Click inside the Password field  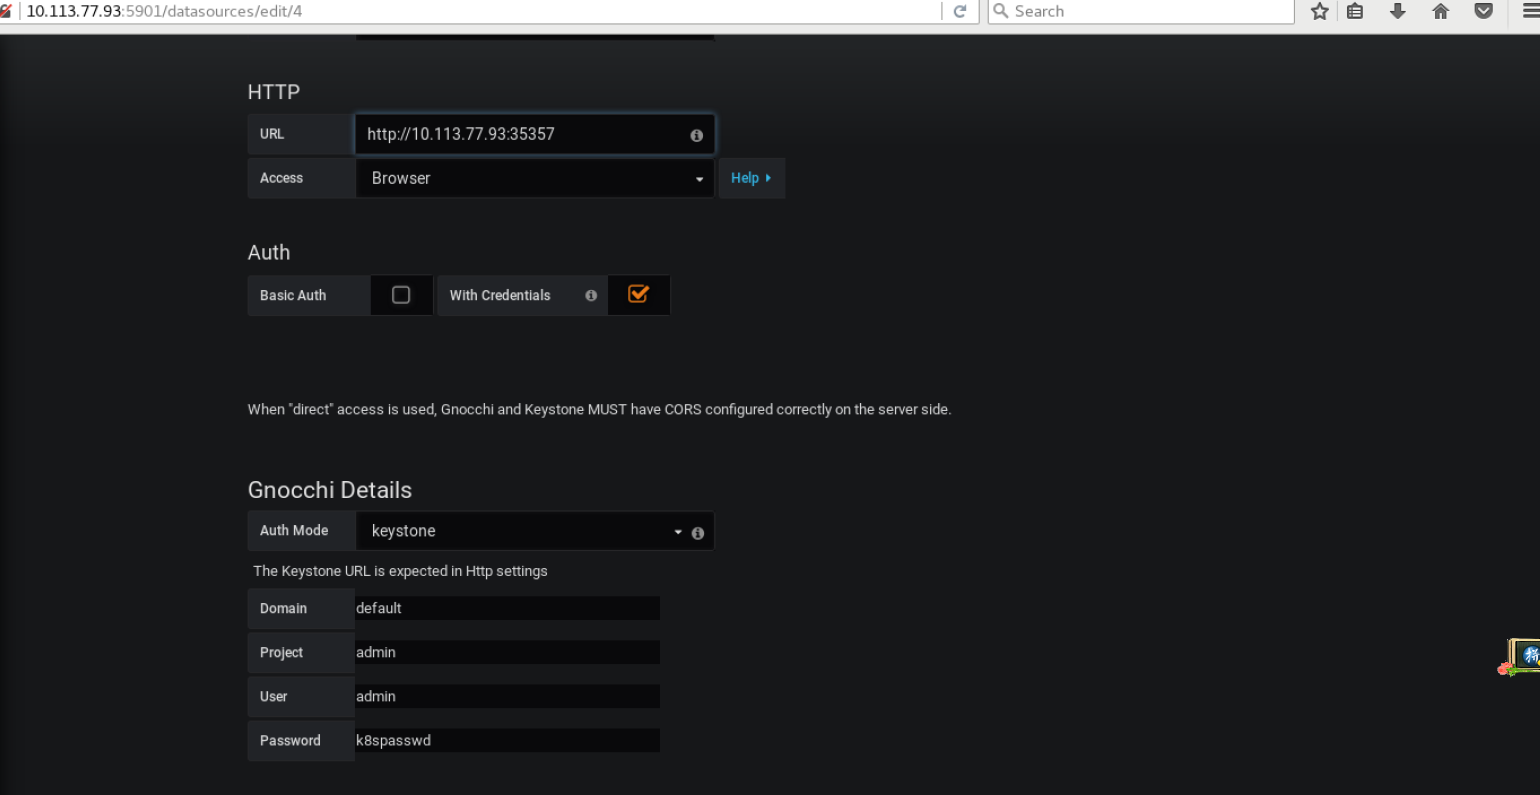[507, 740]
